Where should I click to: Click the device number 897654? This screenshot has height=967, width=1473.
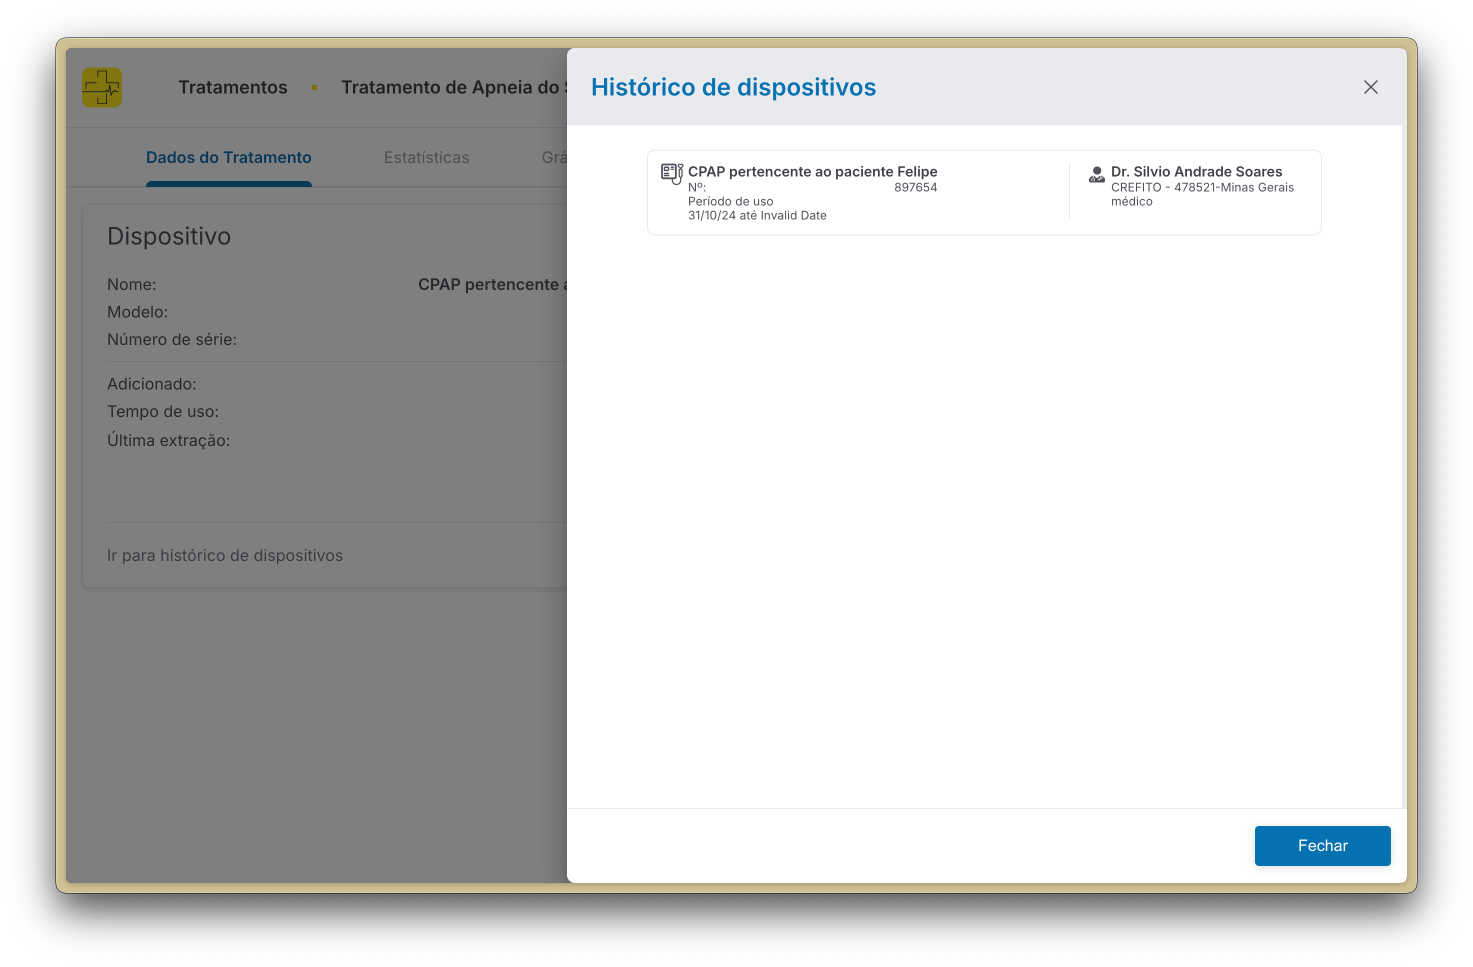pos(915,187)
